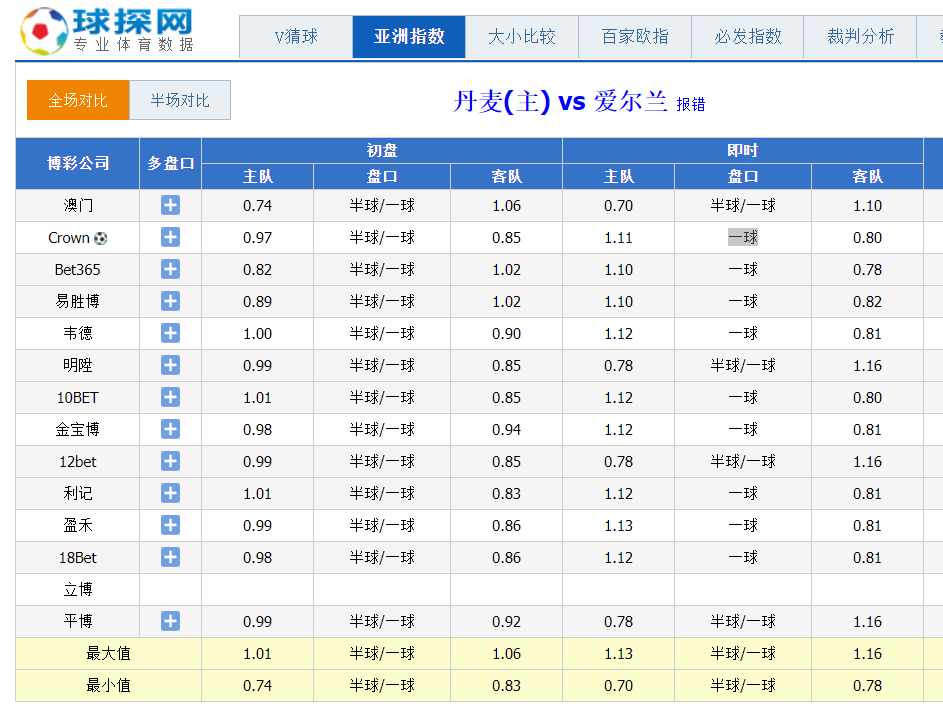Open the 必发指数 tab
Viewport: 943px width, 708px height.
pos(748,37)
